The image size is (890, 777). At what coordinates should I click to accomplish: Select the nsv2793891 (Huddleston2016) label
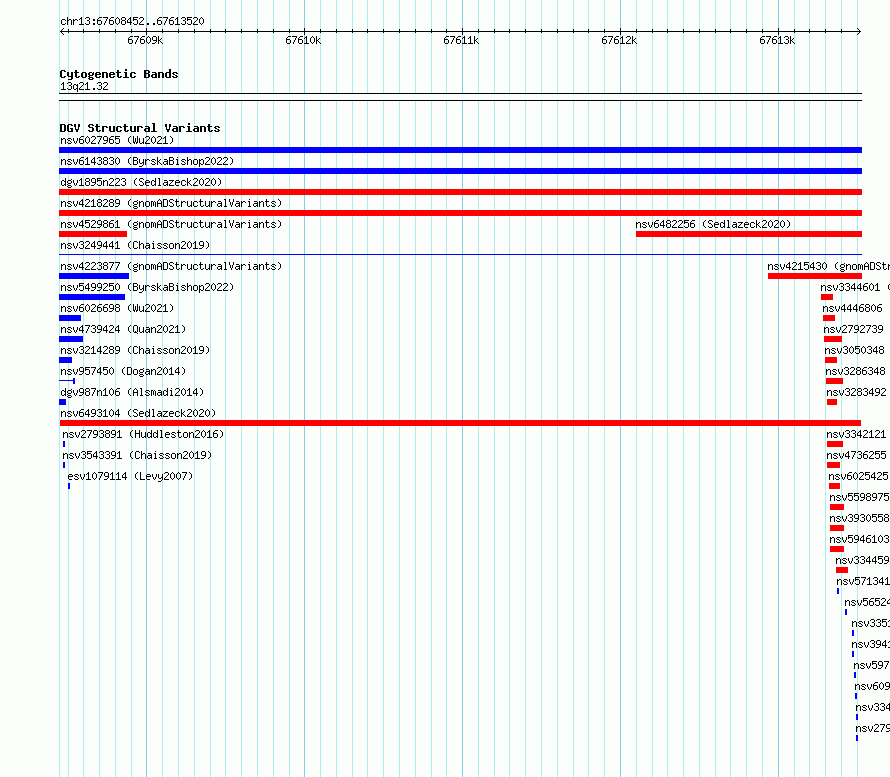144,434
